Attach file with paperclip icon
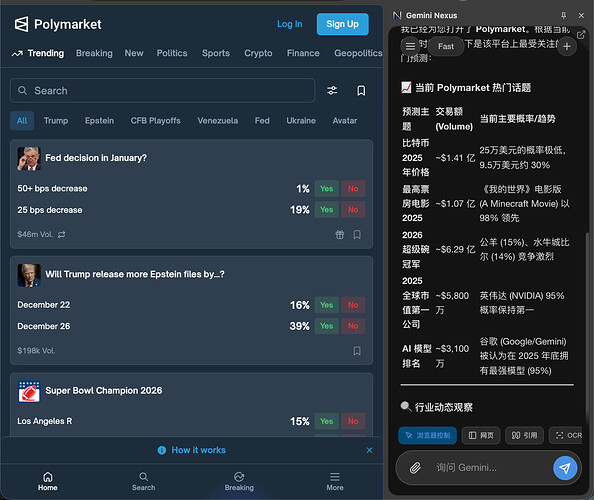 coord(415,468)
